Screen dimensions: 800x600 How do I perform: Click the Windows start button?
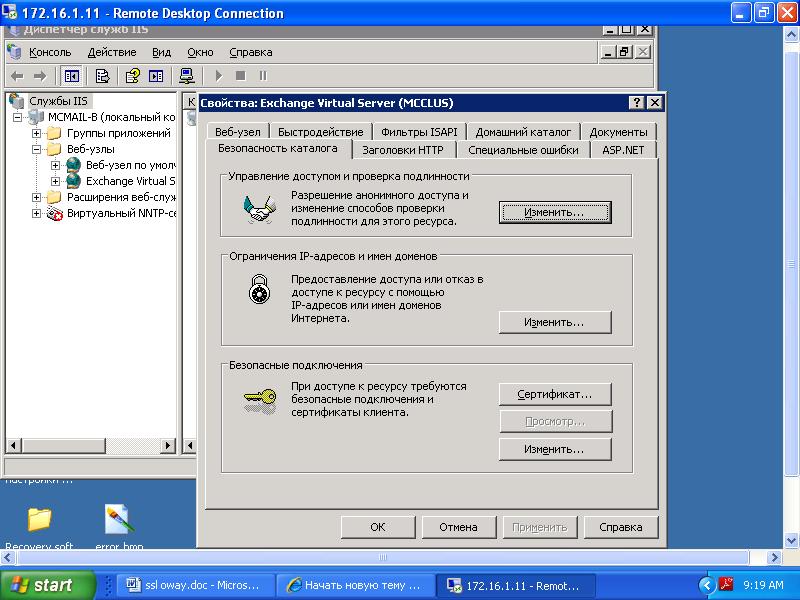(47, 585)
